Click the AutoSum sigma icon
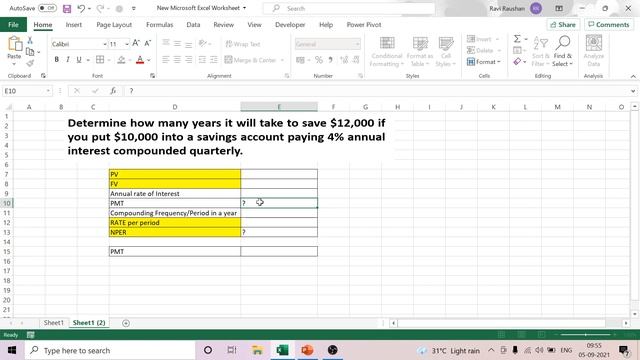This screenshot has width=640, height=360. (x=517, y=39)
